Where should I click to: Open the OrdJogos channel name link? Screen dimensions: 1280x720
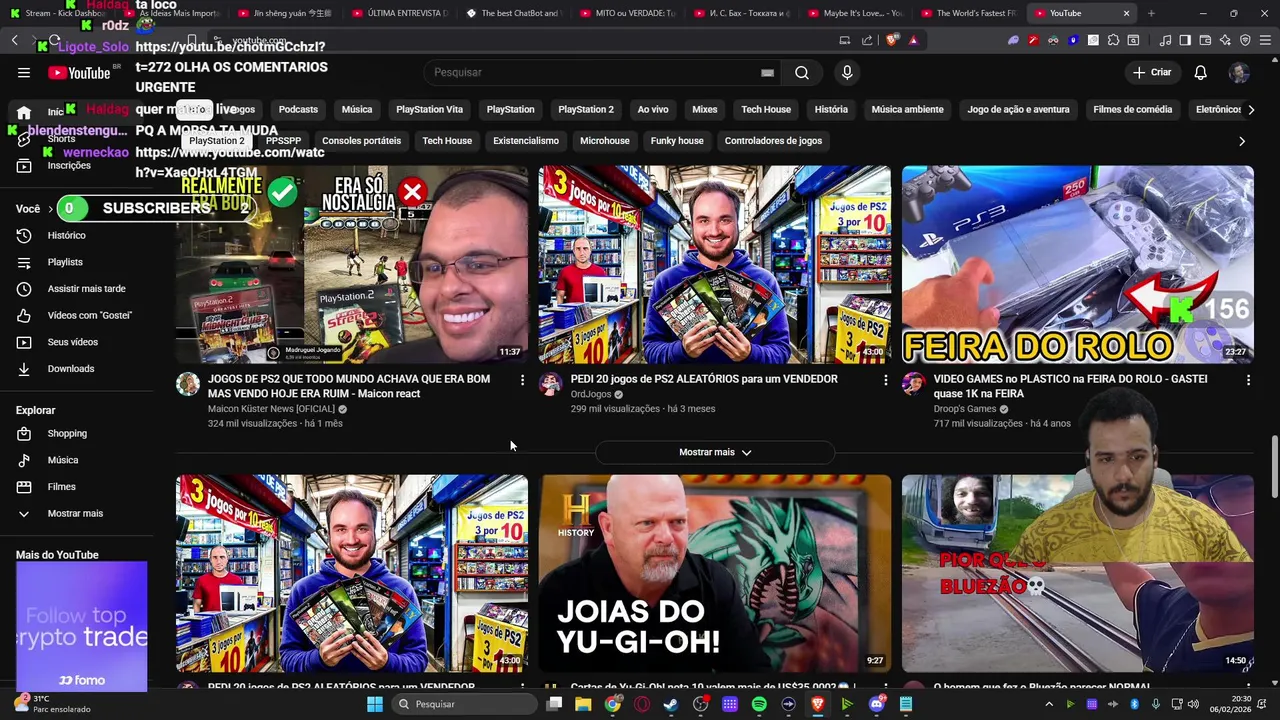tap(591, 394)
